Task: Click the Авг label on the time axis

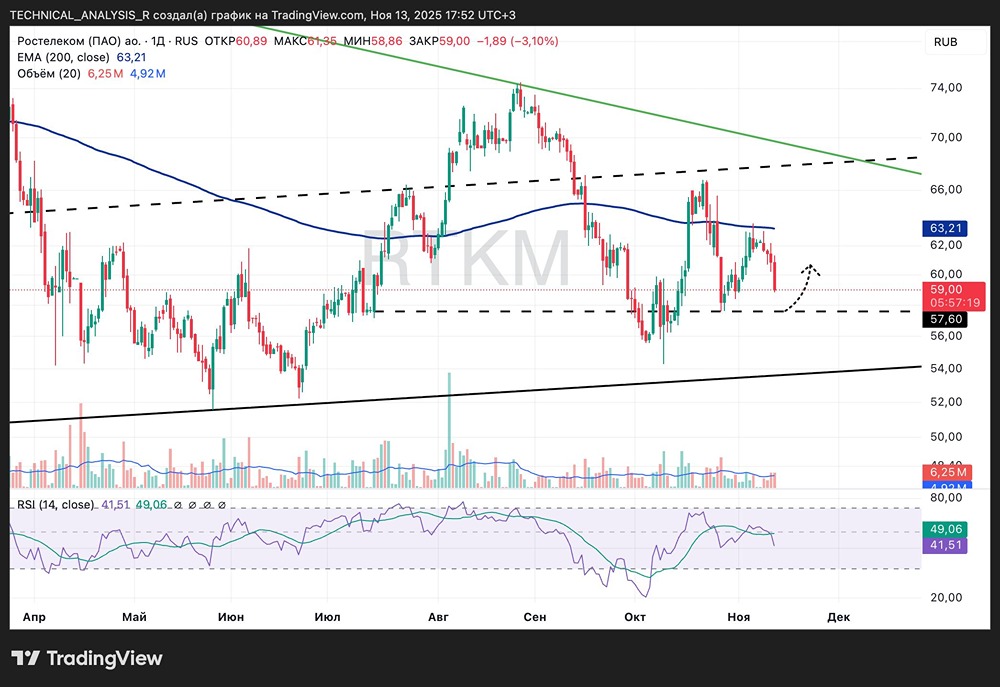Action: click(438, 617)
